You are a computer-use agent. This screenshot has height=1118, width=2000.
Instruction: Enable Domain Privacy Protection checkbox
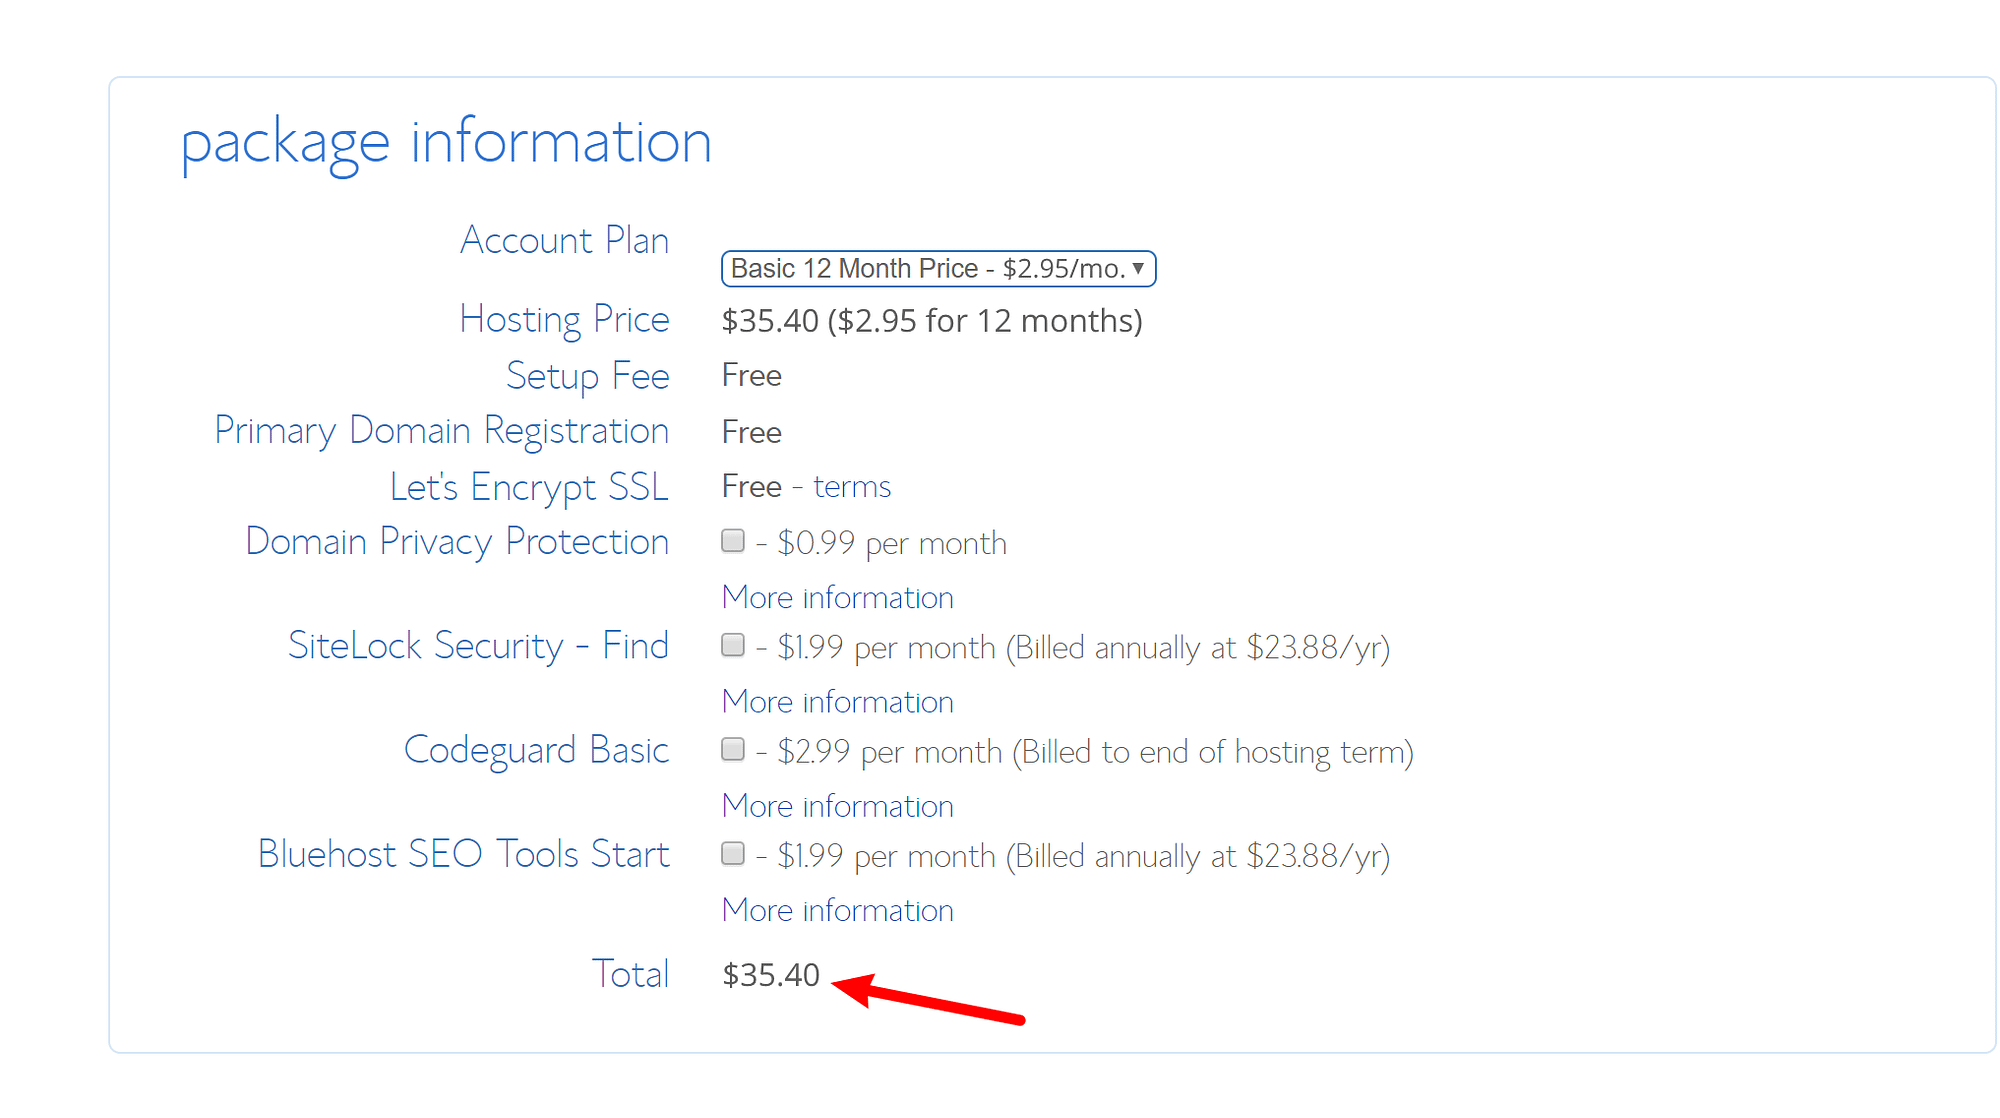[733, 541]
